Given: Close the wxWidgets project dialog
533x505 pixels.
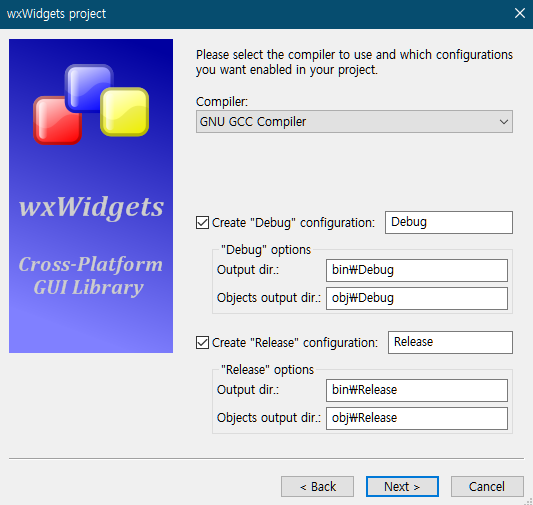Looking at the screenshot, I should tap(520, 13).
